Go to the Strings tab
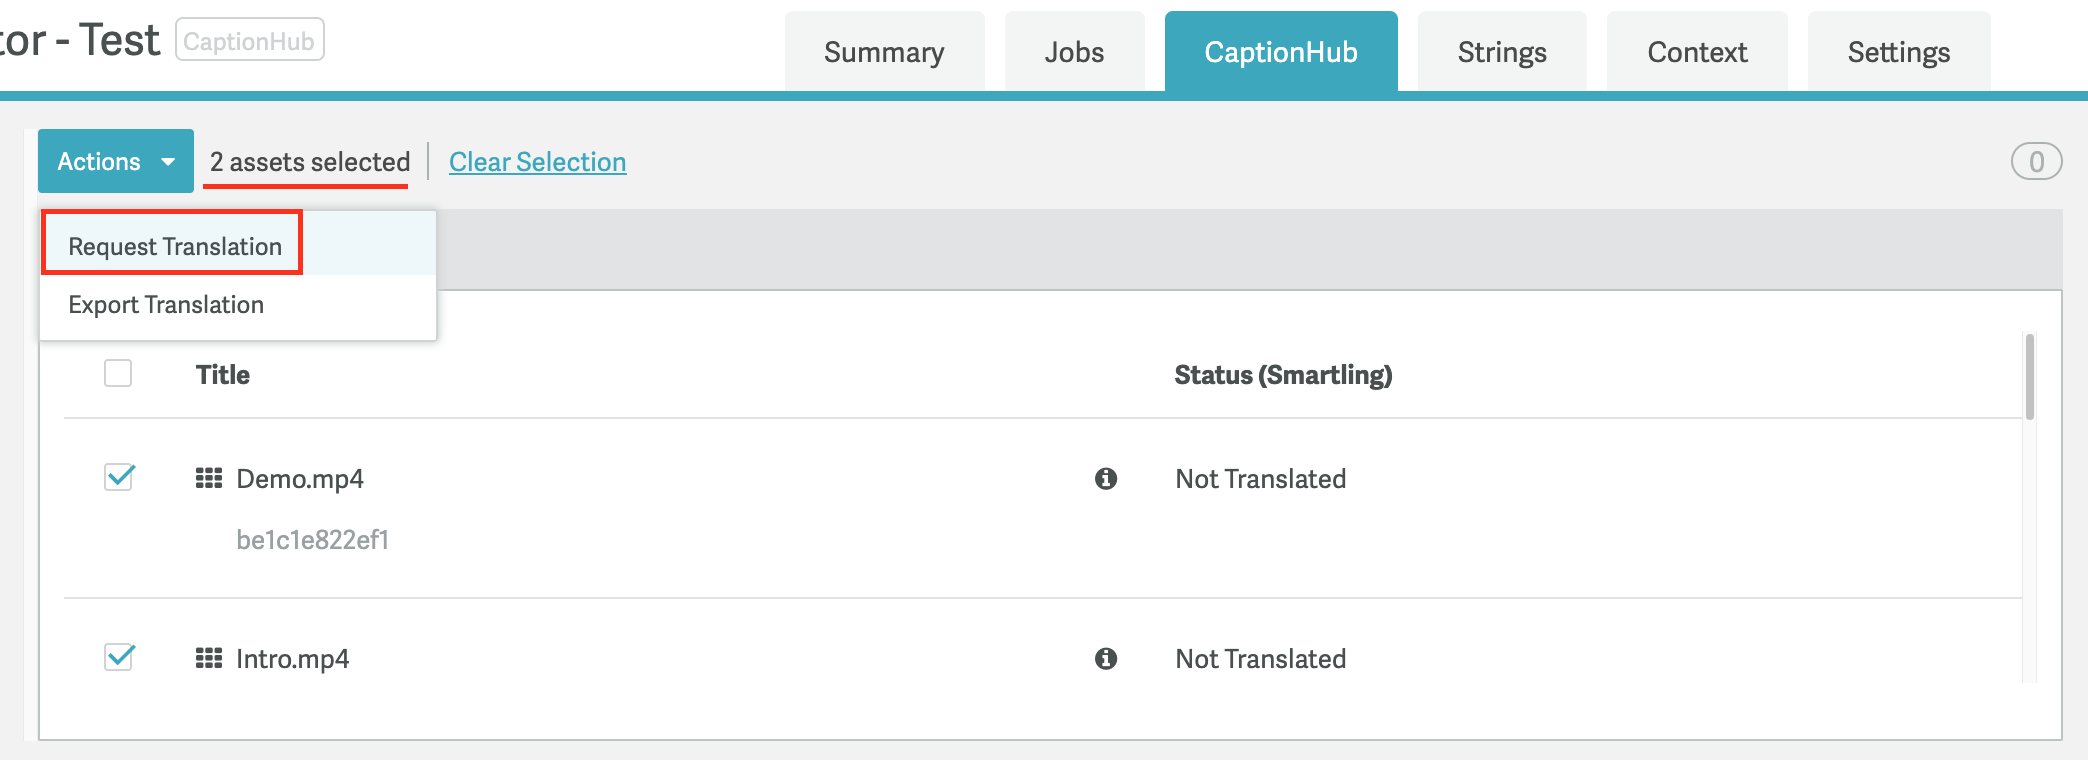The width and height of the screenshot is (2088, 760). tap(1502, 52)
